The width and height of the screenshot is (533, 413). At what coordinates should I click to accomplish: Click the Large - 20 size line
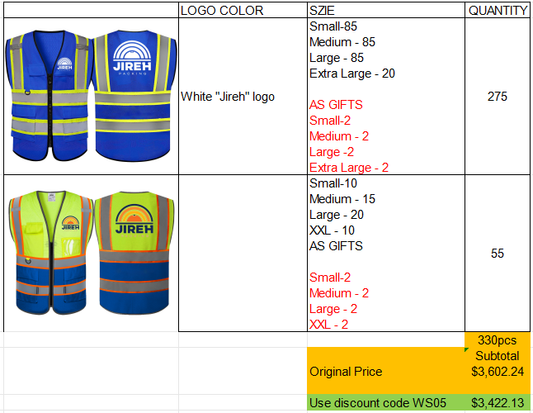tap(337, 215)
